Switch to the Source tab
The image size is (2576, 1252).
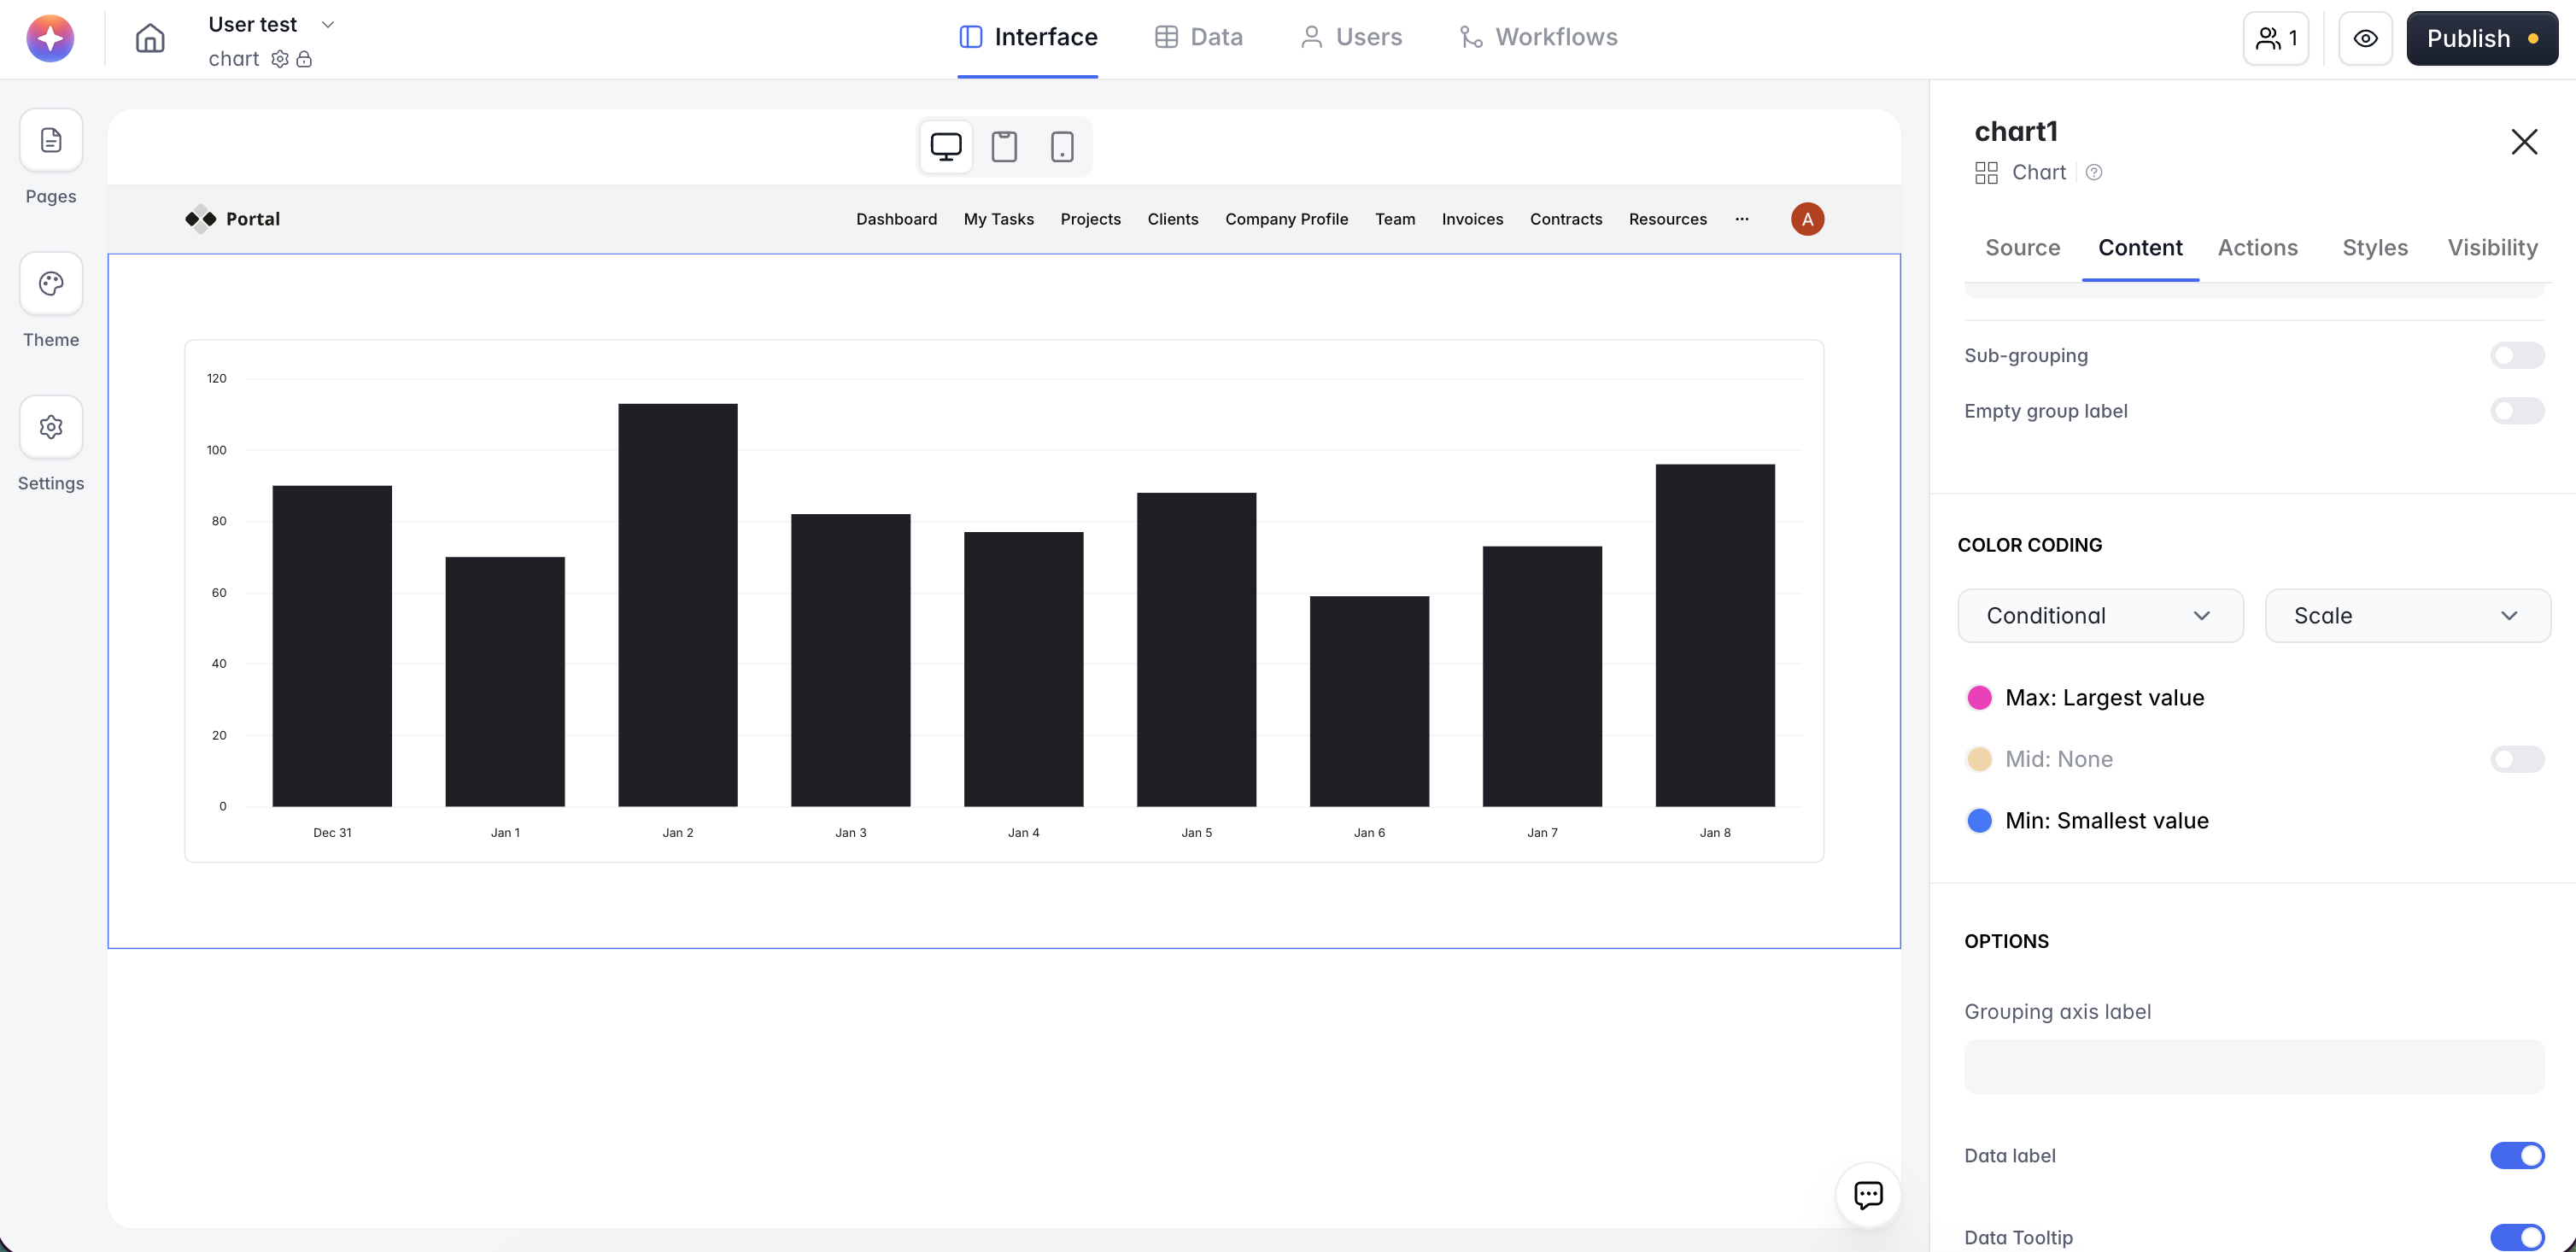[x=2022, y=248]
